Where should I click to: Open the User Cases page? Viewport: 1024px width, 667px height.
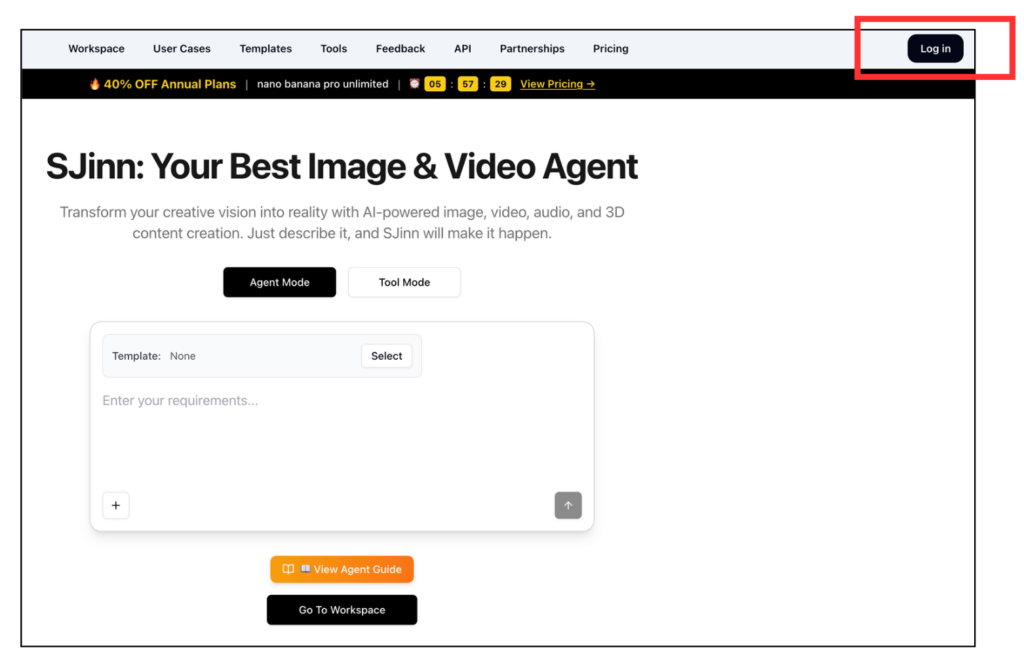(181, 48)
